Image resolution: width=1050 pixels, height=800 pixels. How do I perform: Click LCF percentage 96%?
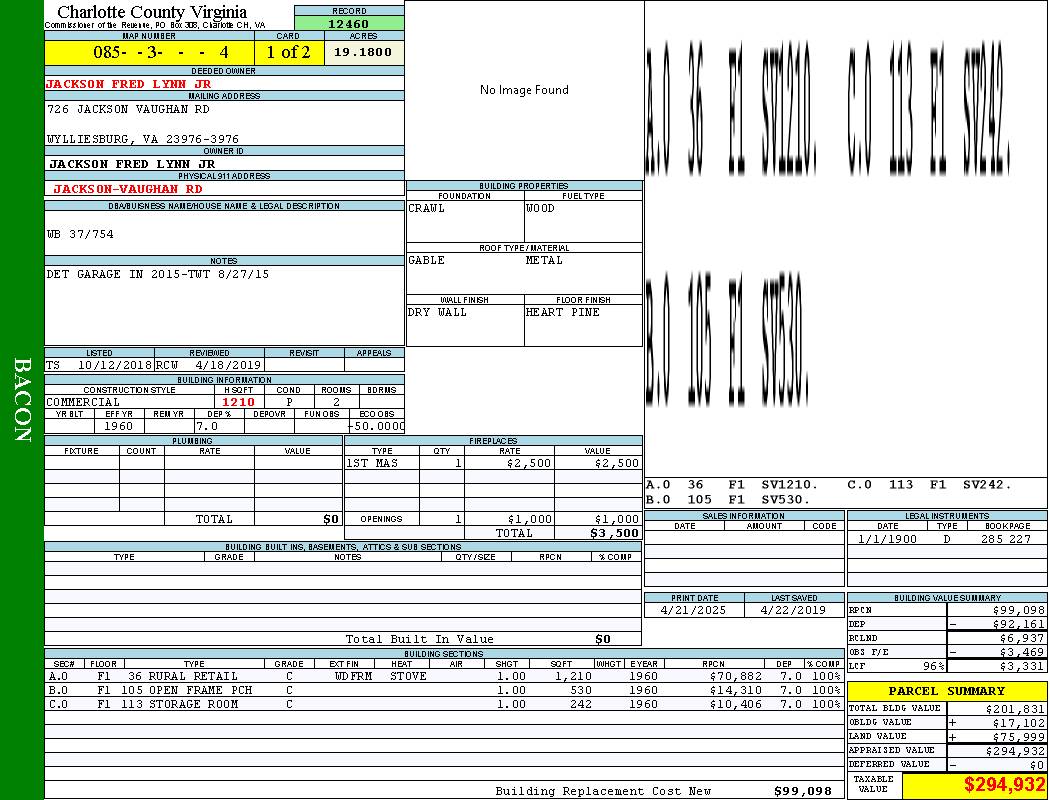(933, 666)
